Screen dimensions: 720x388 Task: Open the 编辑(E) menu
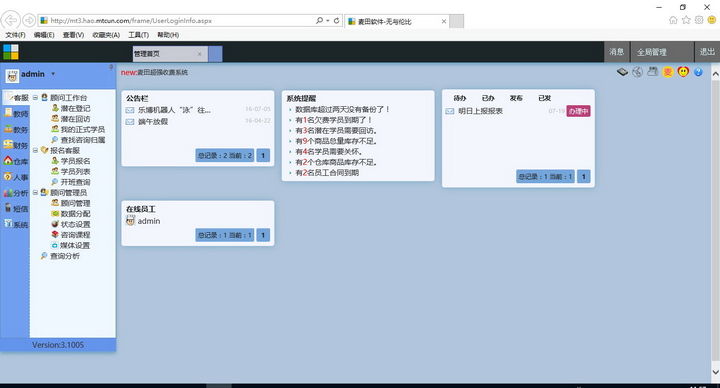44,35
